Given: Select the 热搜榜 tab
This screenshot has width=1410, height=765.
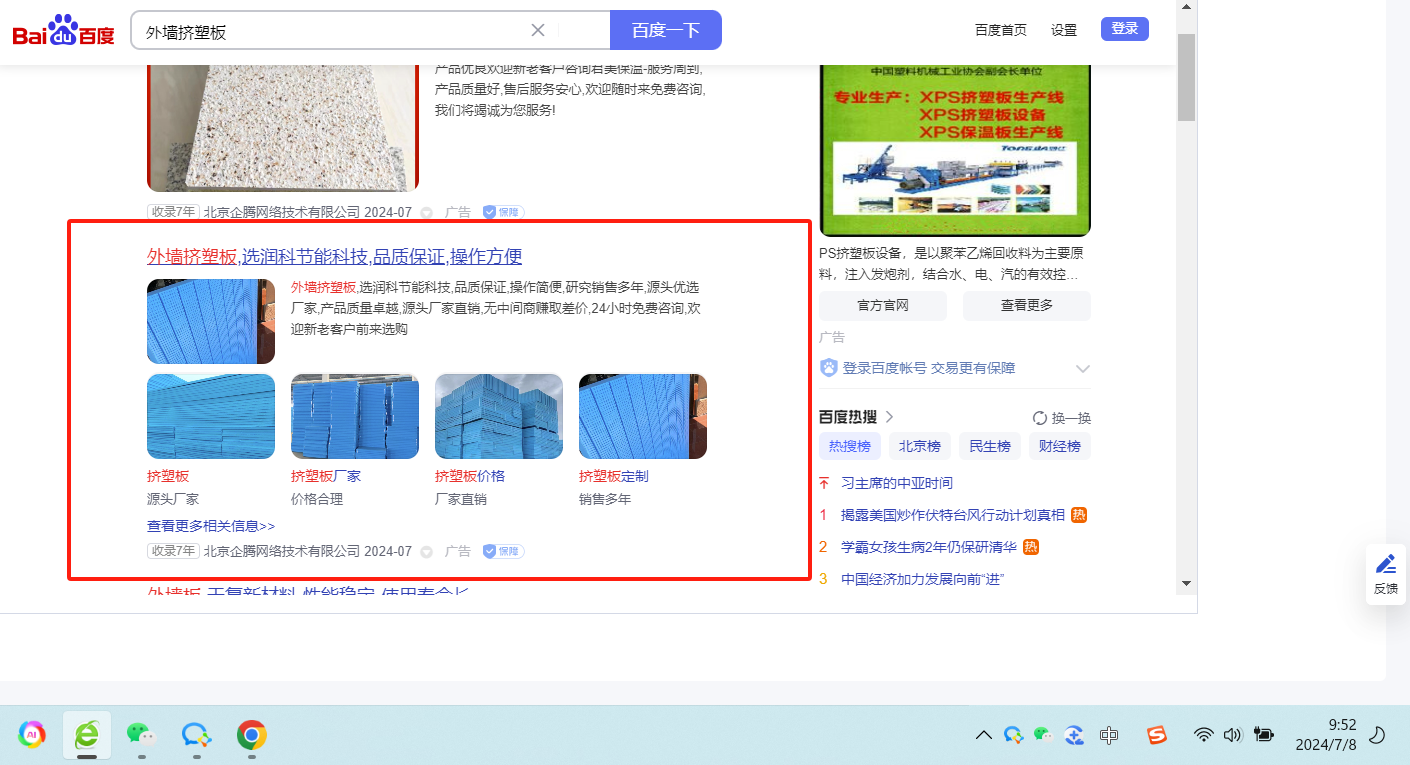Looking at the screenshot, I should [850, 446].
